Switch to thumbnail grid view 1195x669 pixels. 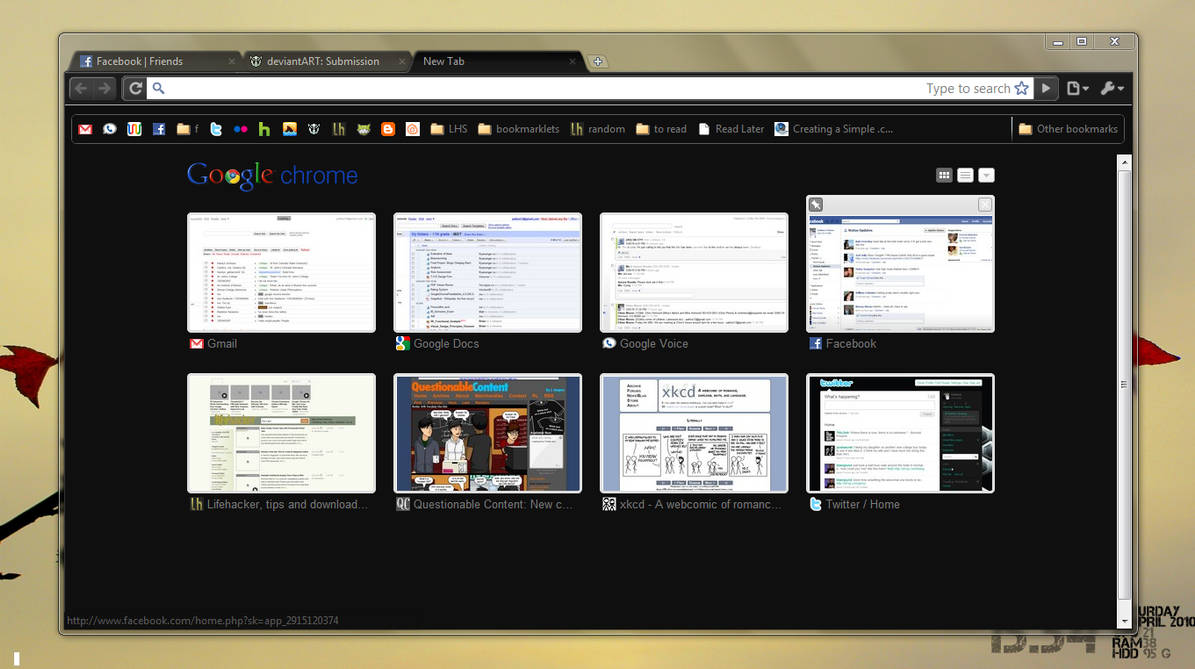[x=944, y=175]
